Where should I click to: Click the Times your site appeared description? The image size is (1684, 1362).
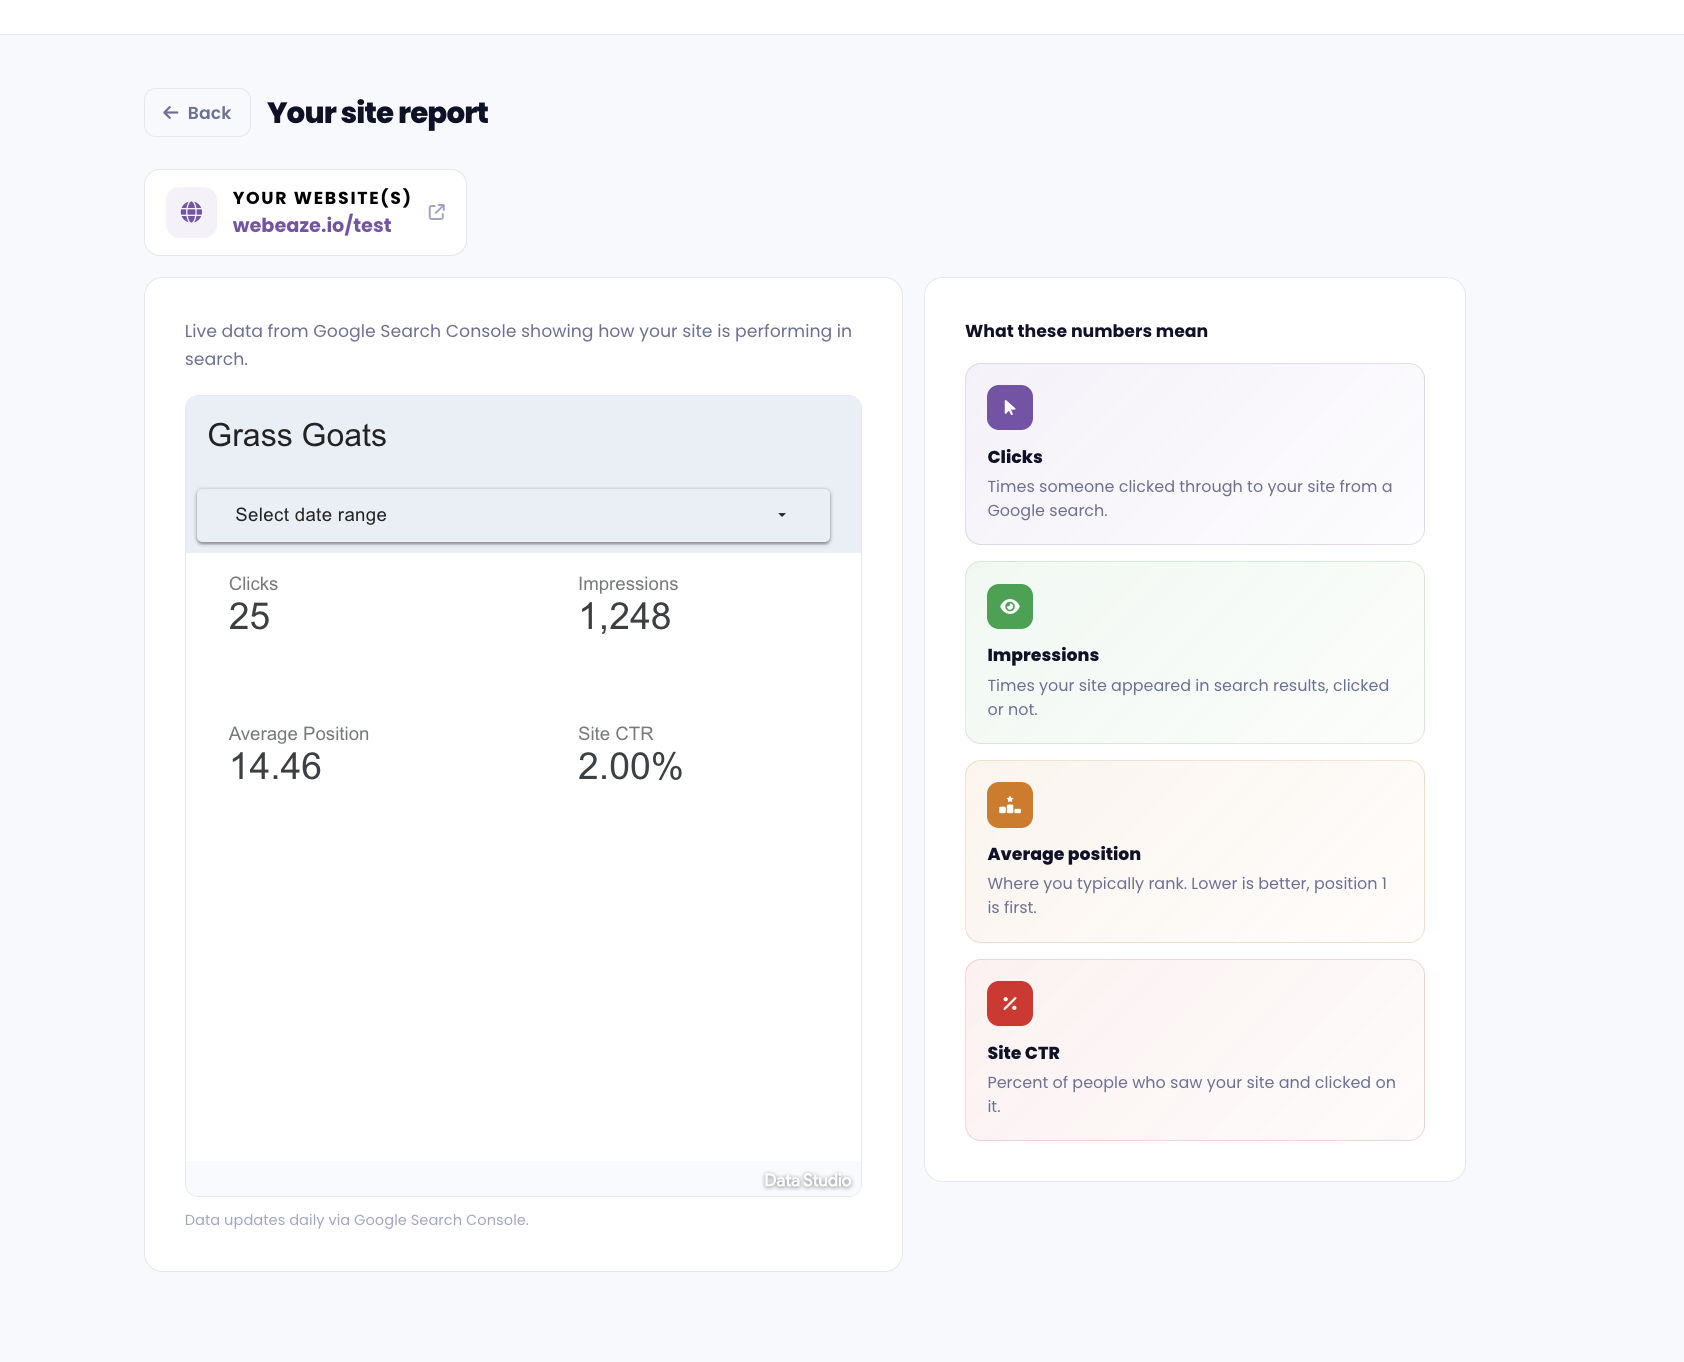[1188, 697]
